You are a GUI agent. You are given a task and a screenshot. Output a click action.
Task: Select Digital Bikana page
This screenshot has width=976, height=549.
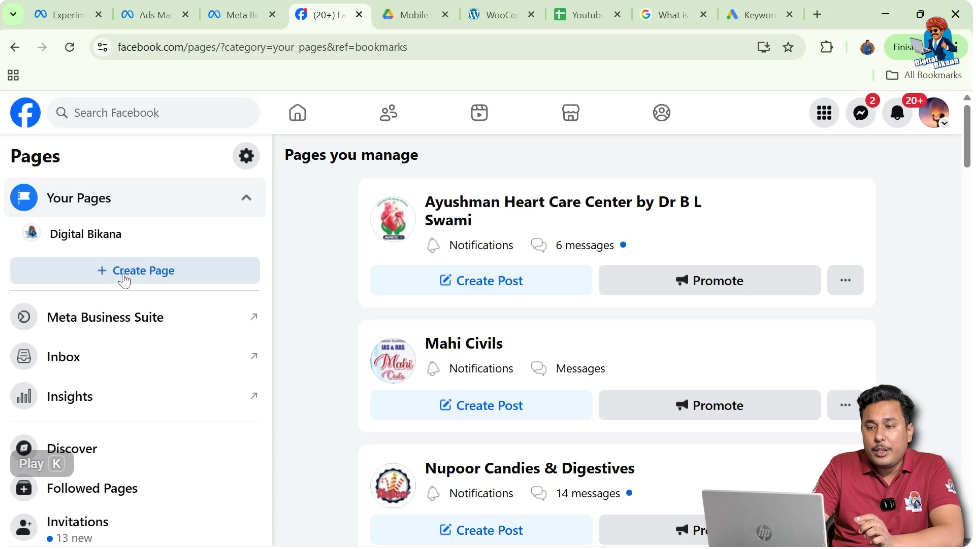click(x=85, y=234)
